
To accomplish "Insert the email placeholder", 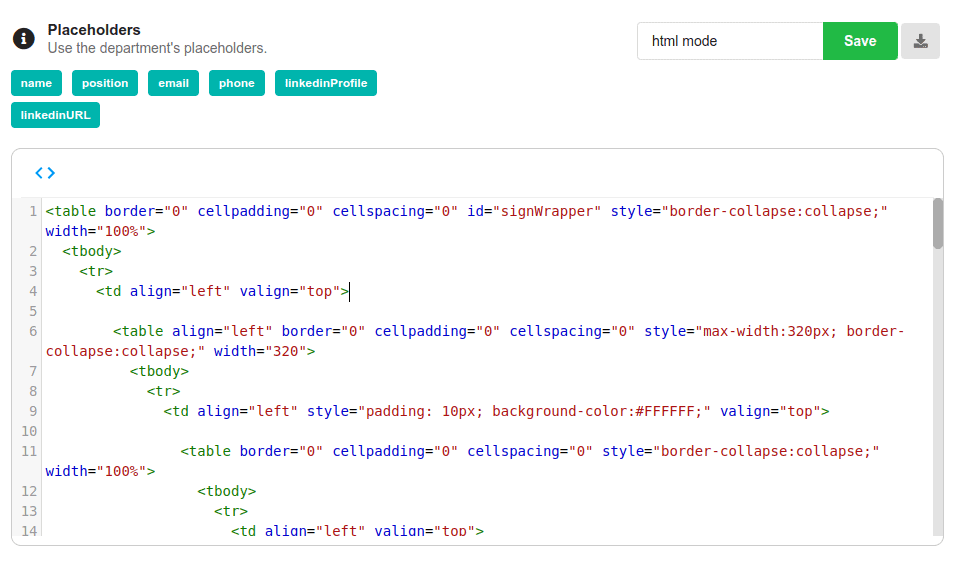I will [173, 83].
